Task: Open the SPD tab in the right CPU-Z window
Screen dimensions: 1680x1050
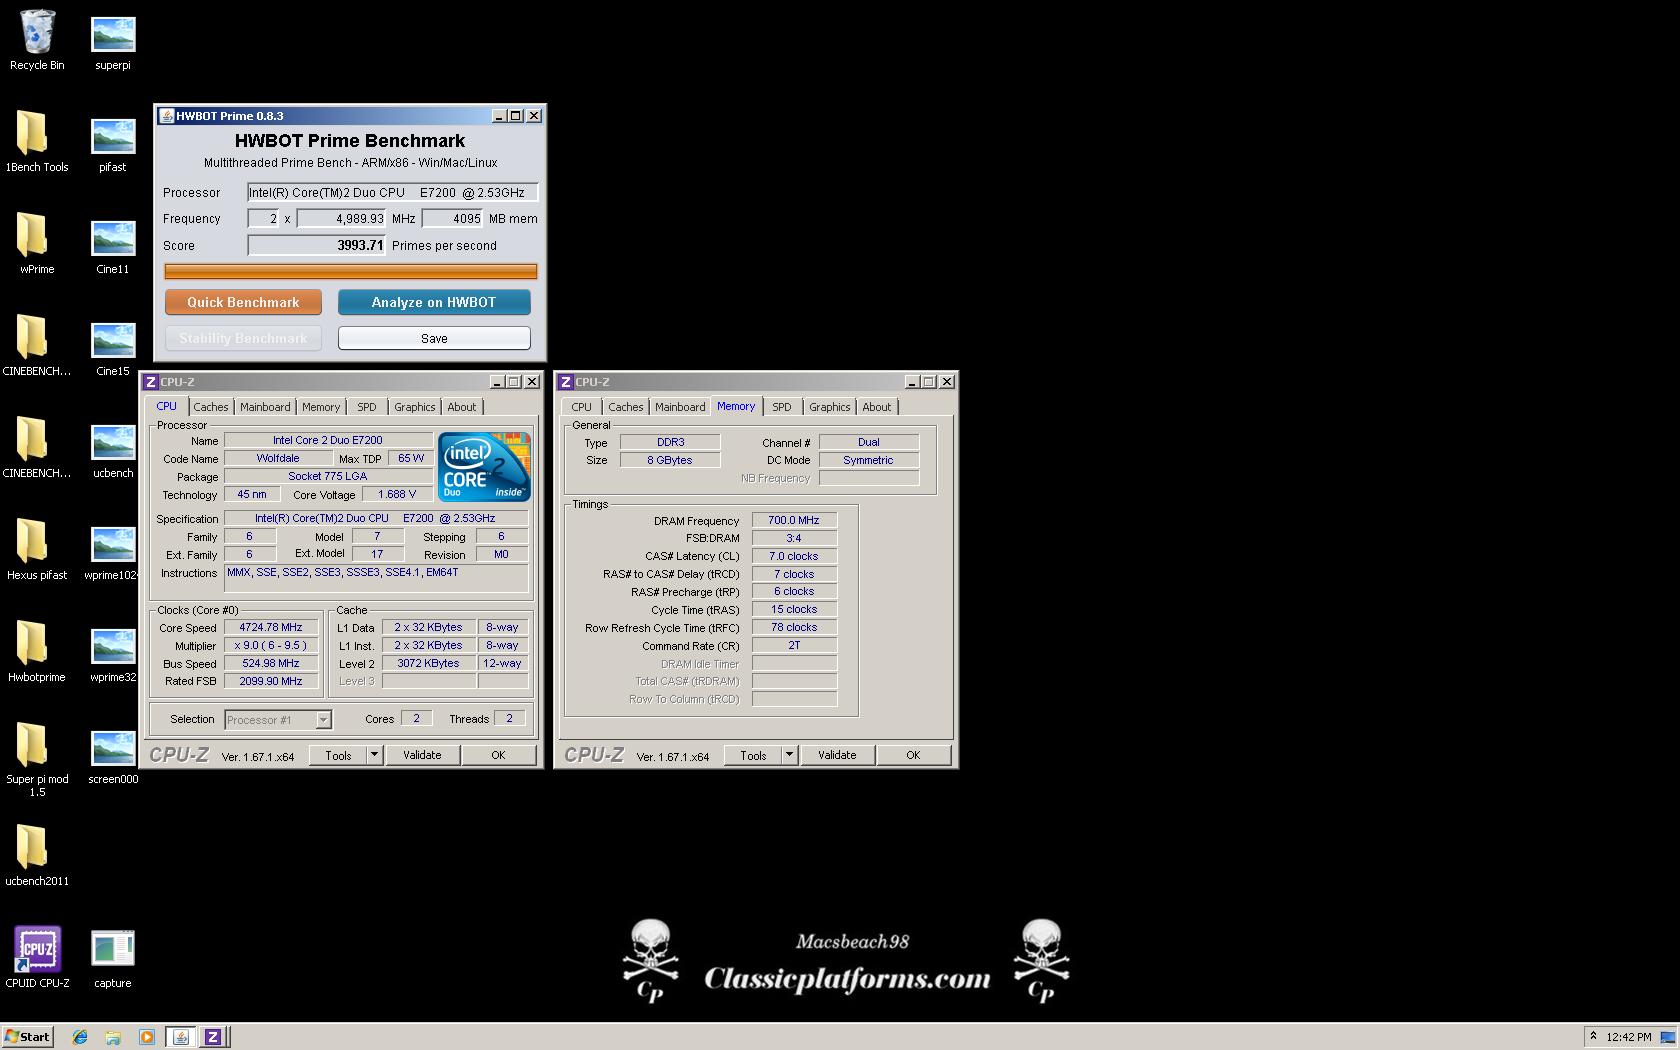Action: point(782,407)
